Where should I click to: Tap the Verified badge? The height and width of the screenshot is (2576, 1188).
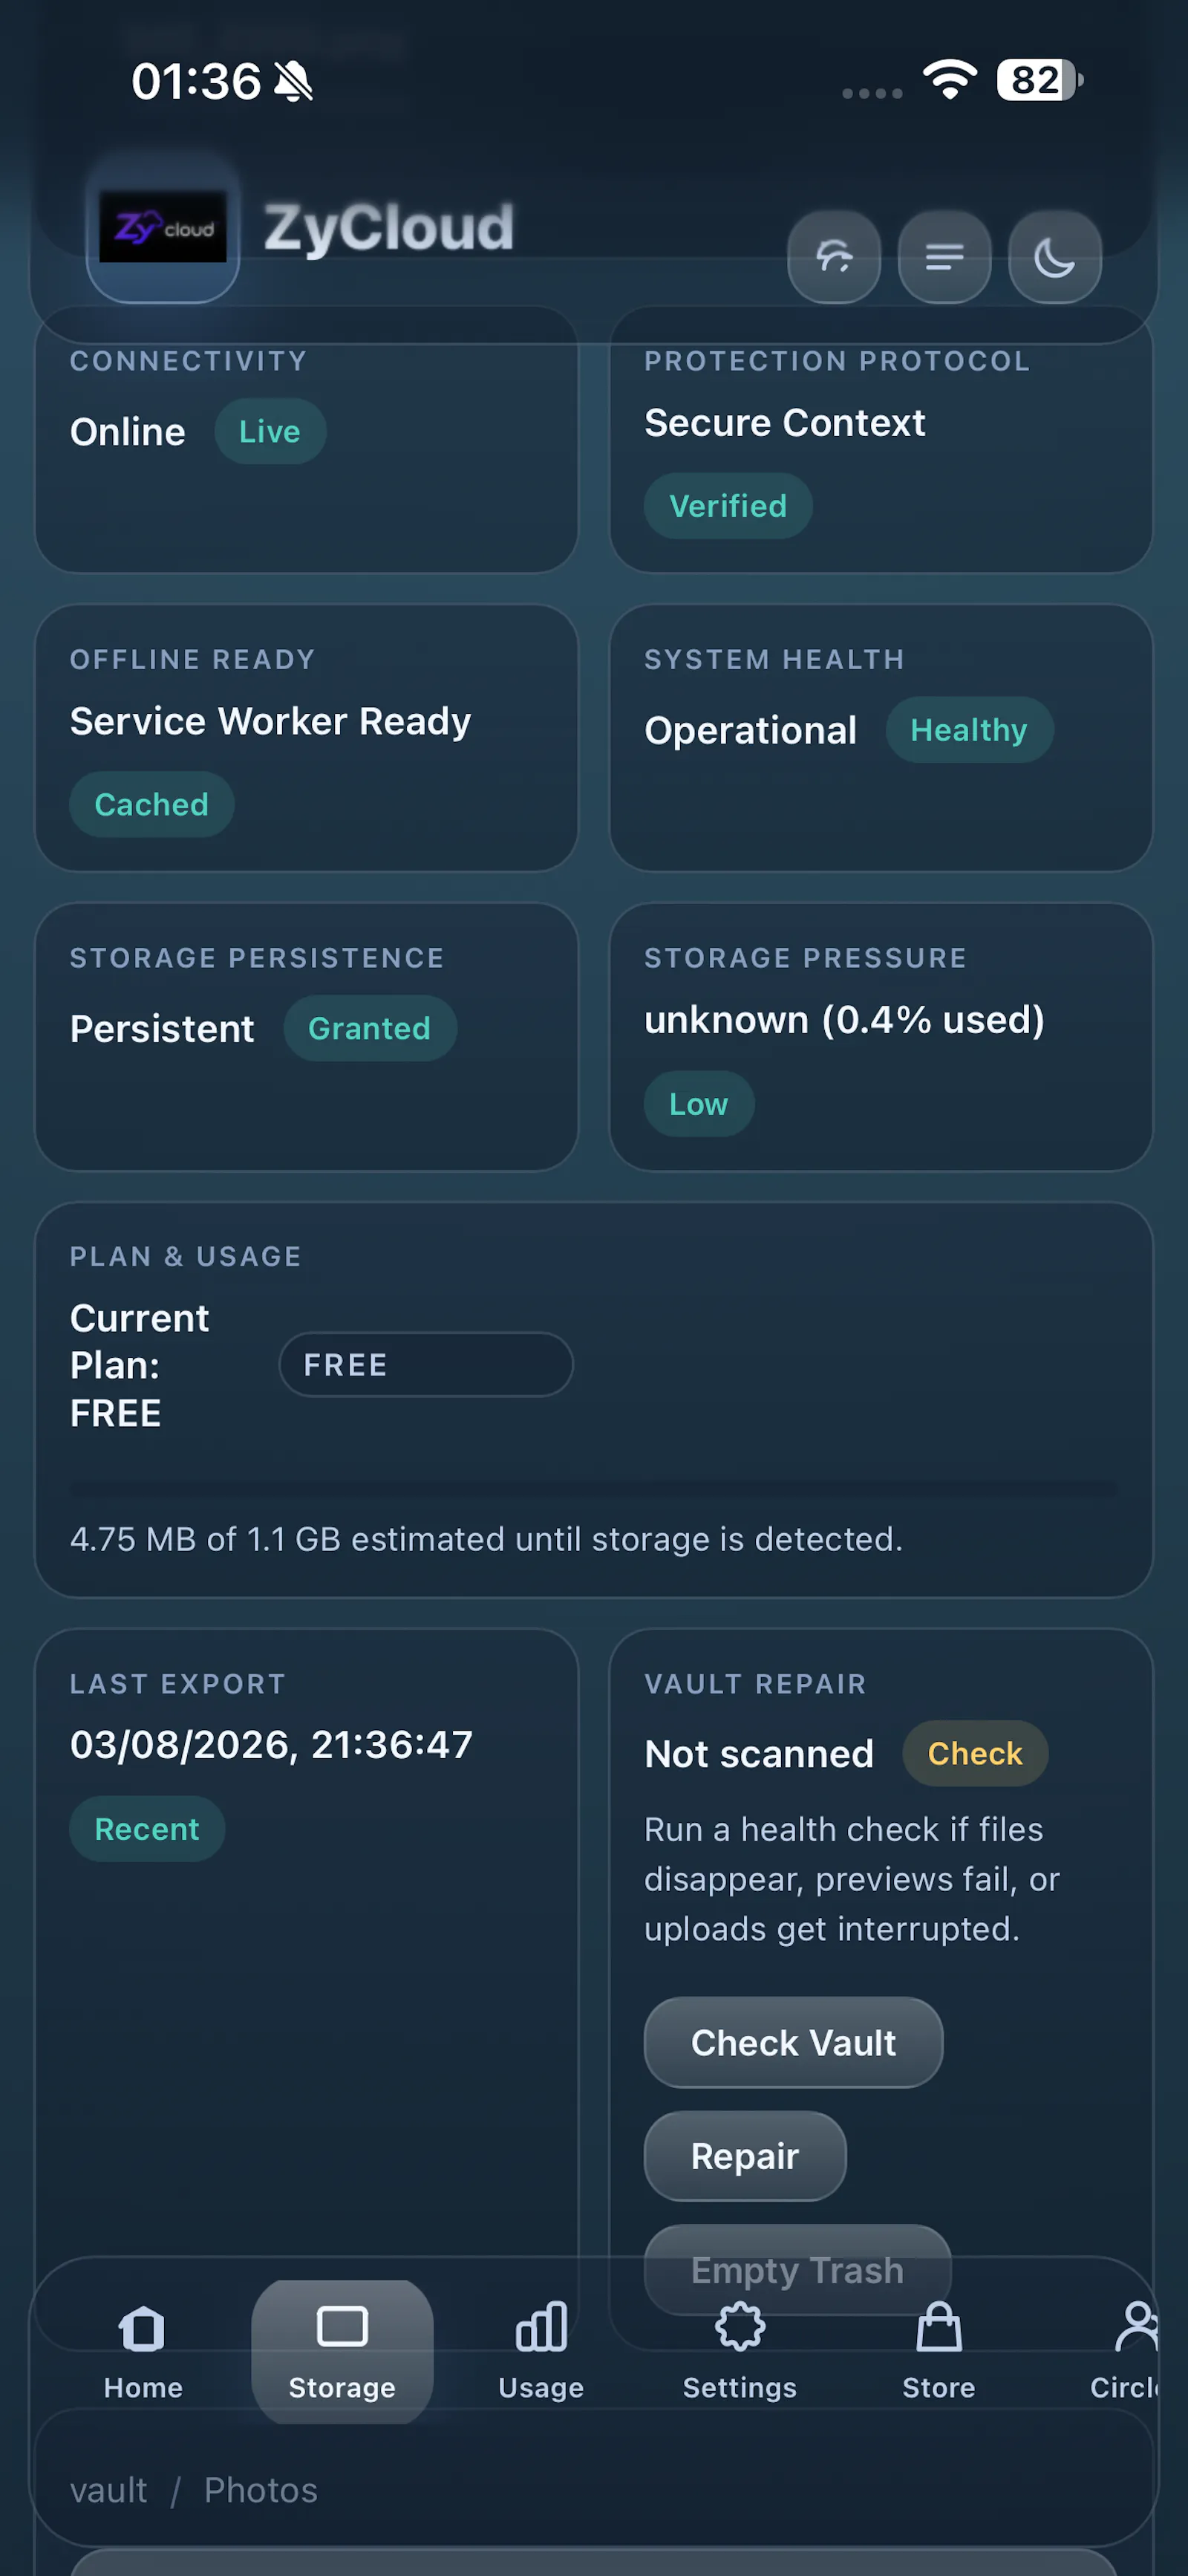coord(728,506)
